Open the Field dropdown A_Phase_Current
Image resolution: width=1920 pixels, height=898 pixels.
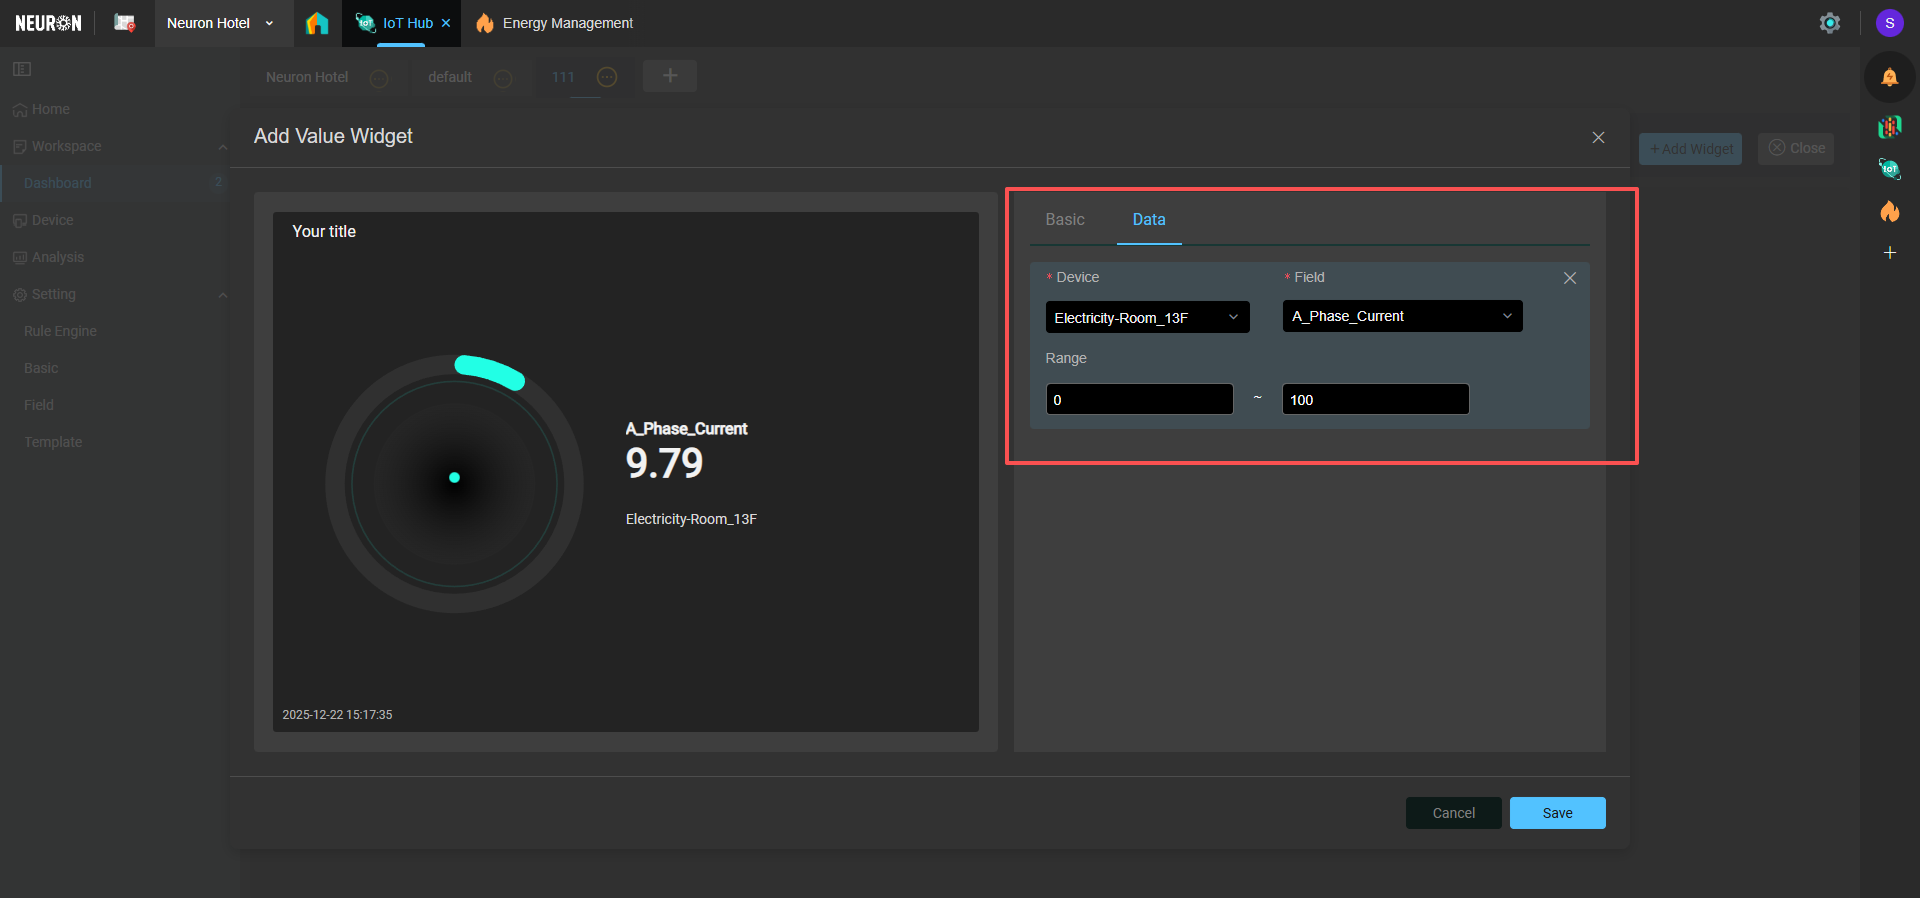coord(1402,316)
